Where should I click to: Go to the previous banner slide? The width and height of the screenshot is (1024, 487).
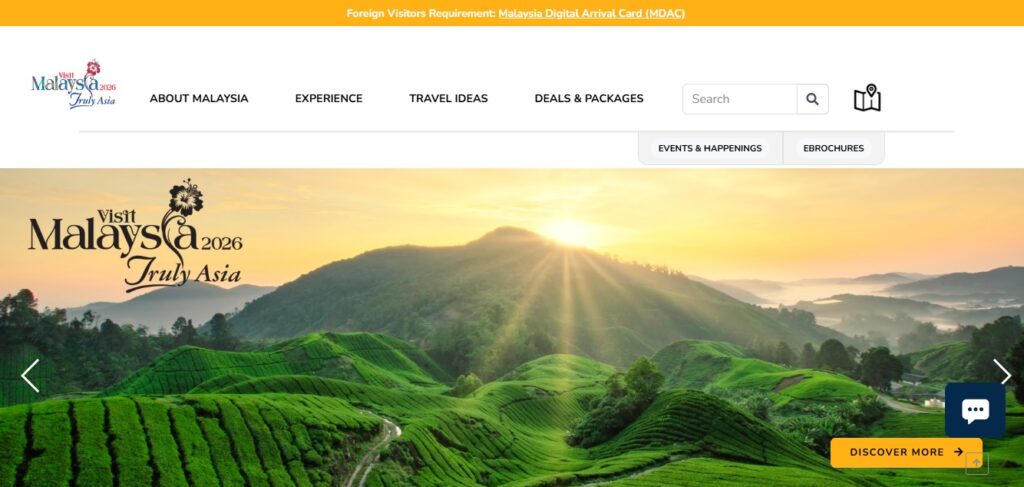(30, 376)
